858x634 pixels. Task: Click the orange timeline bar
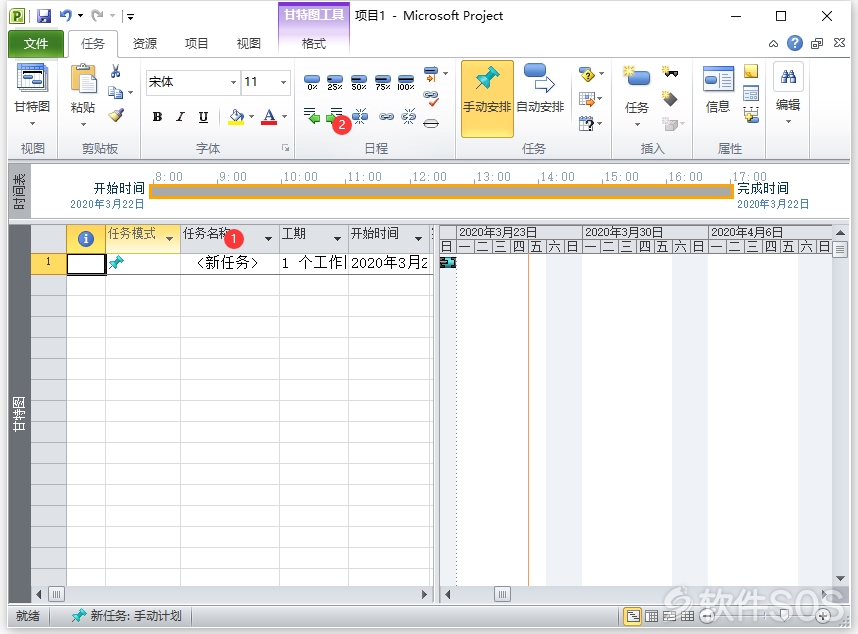pyautogui.click(x=441, y=191)
